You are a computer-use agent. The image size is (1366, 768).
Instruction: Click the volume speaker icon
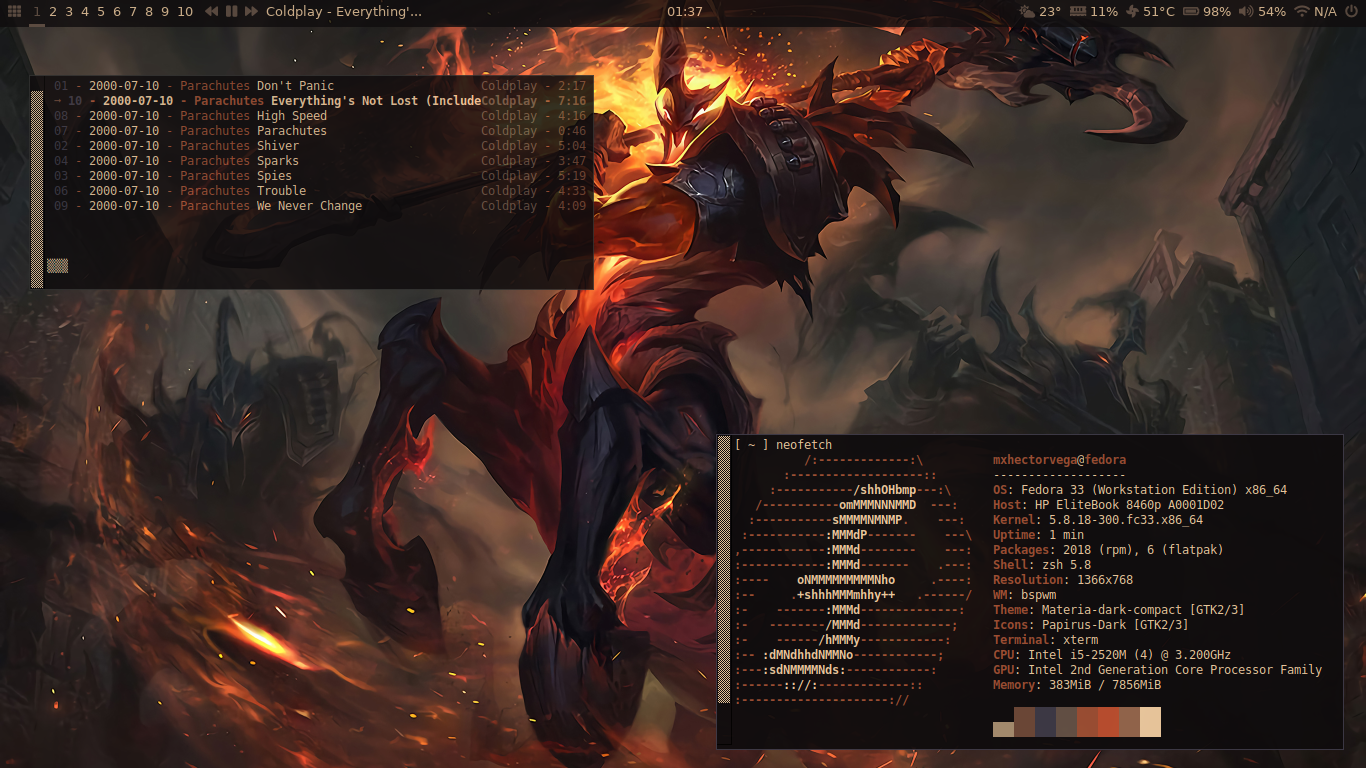1246,12
